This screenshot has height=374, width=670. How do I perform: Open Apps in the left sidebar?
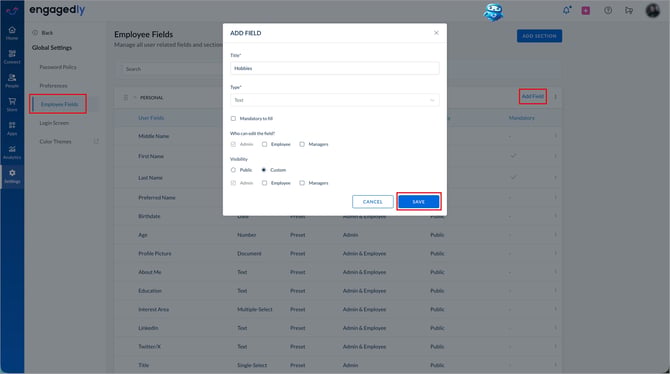12,129
